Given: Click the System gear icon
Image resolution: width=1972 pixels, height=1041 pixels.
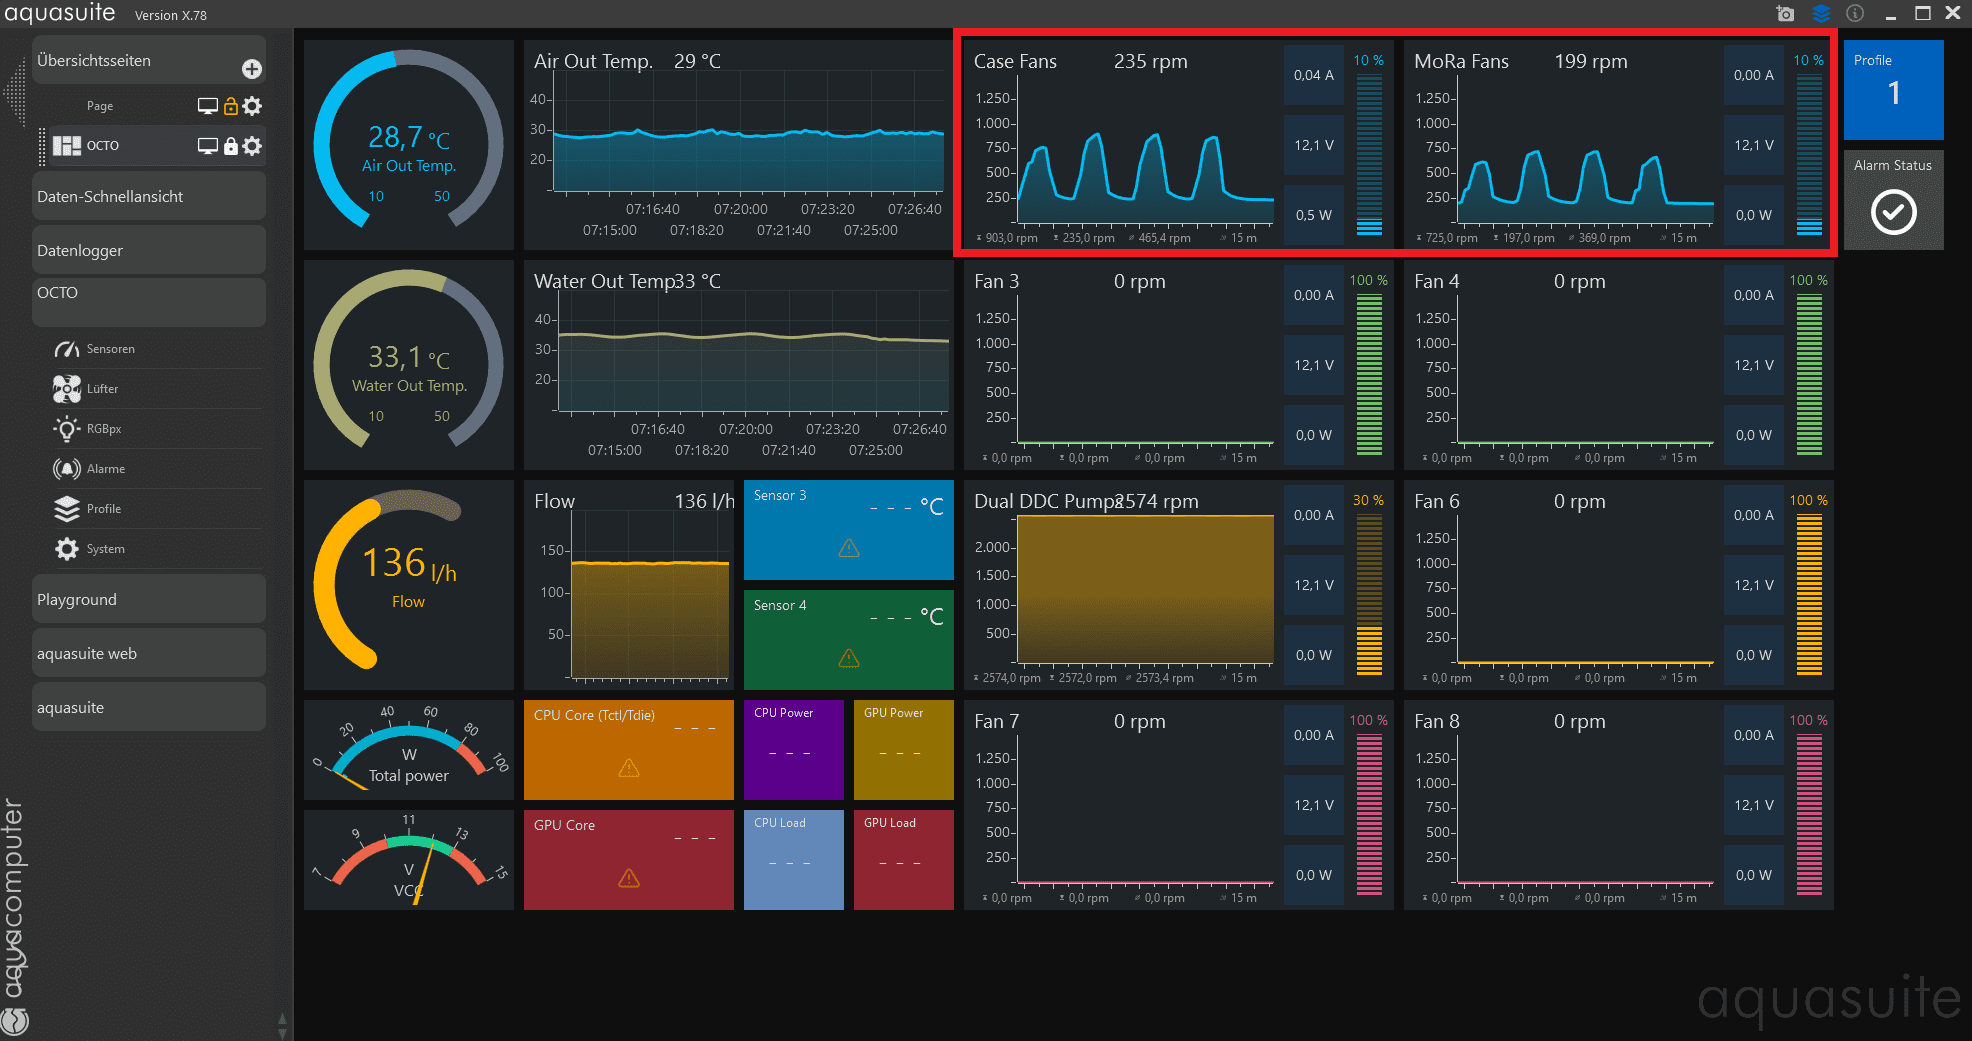Looking at the screenshot, I should pos(67,549).
